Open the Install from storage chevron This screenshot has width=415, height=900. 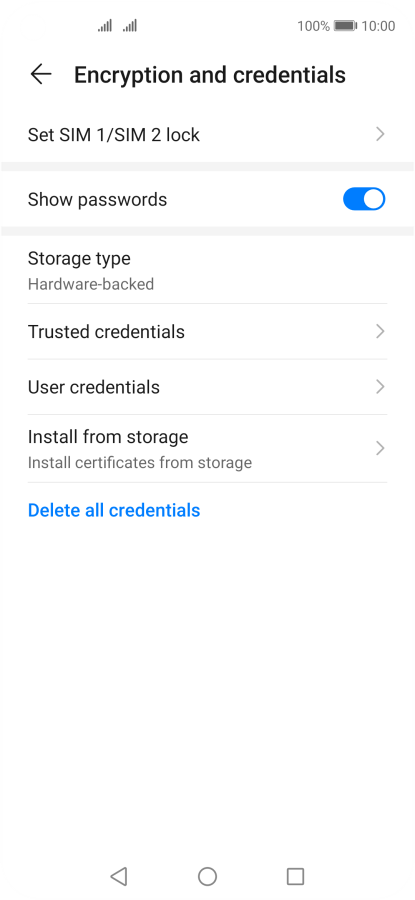pos(379,448)
